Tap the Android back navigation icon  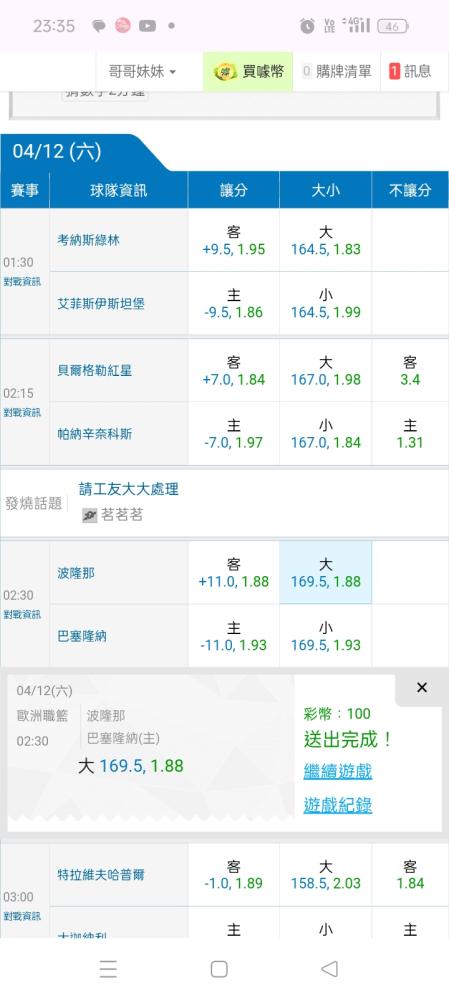pyautogui.click(x=329, y=969)
